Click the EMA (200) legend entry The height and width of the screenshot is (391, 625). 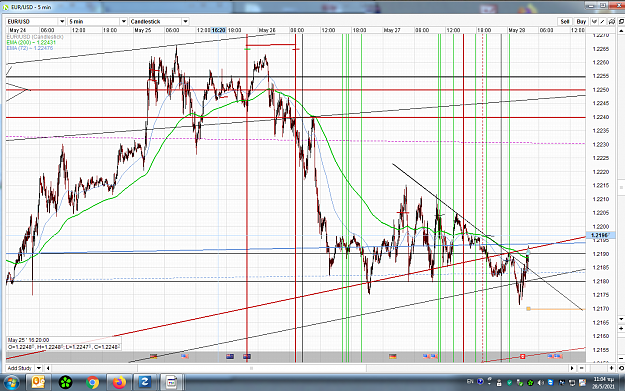(31, 42)
